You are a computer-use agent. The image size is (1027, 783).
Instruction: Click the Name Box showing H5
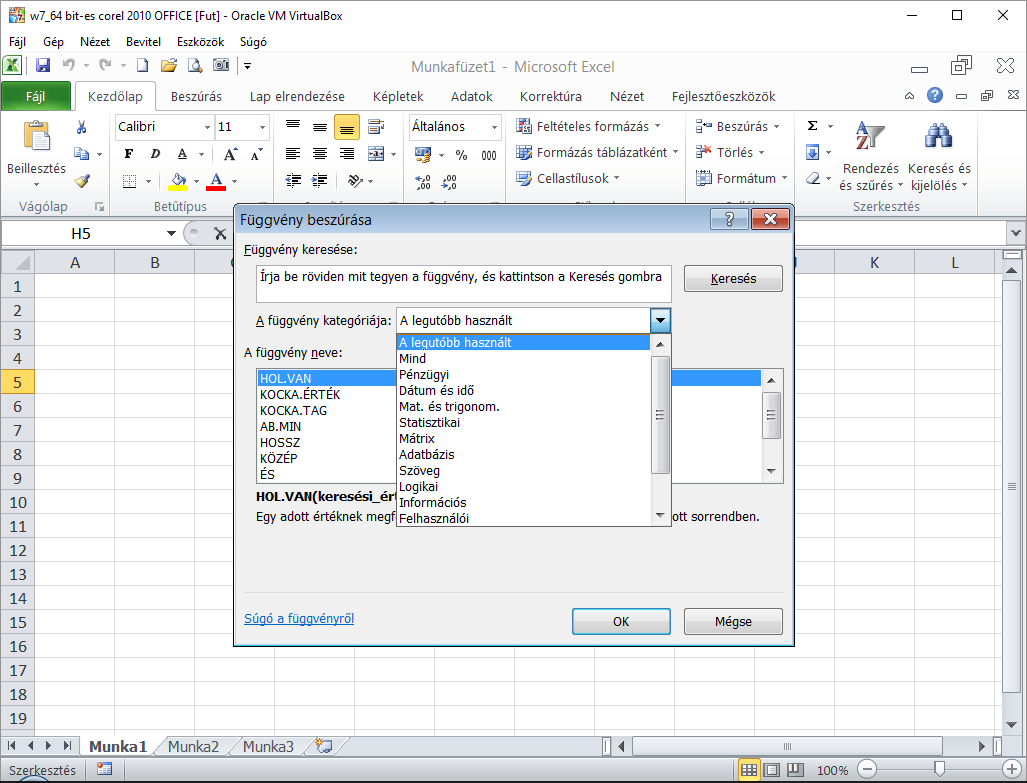tap(81, 234)
